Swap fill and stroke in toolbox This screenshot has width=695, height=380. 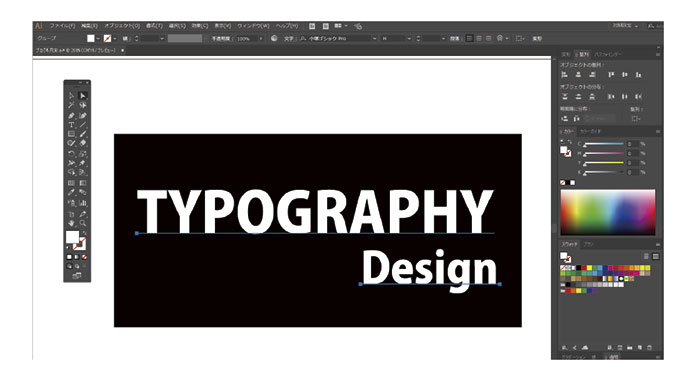pyautogui.click(x=84, y=232)
